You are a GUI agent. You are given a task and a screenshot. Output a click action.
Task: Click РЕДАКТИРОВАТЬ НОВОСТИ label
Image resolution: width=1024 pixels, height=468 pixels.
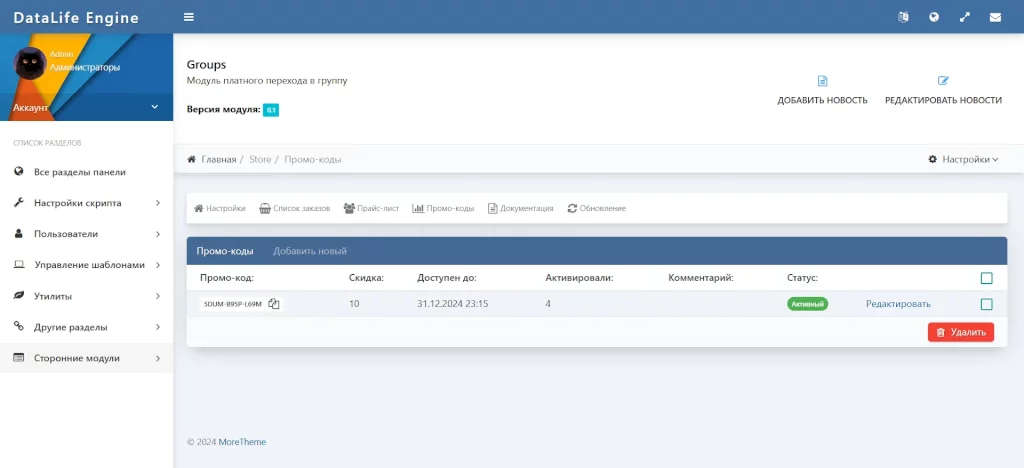[x=943, y=101]
